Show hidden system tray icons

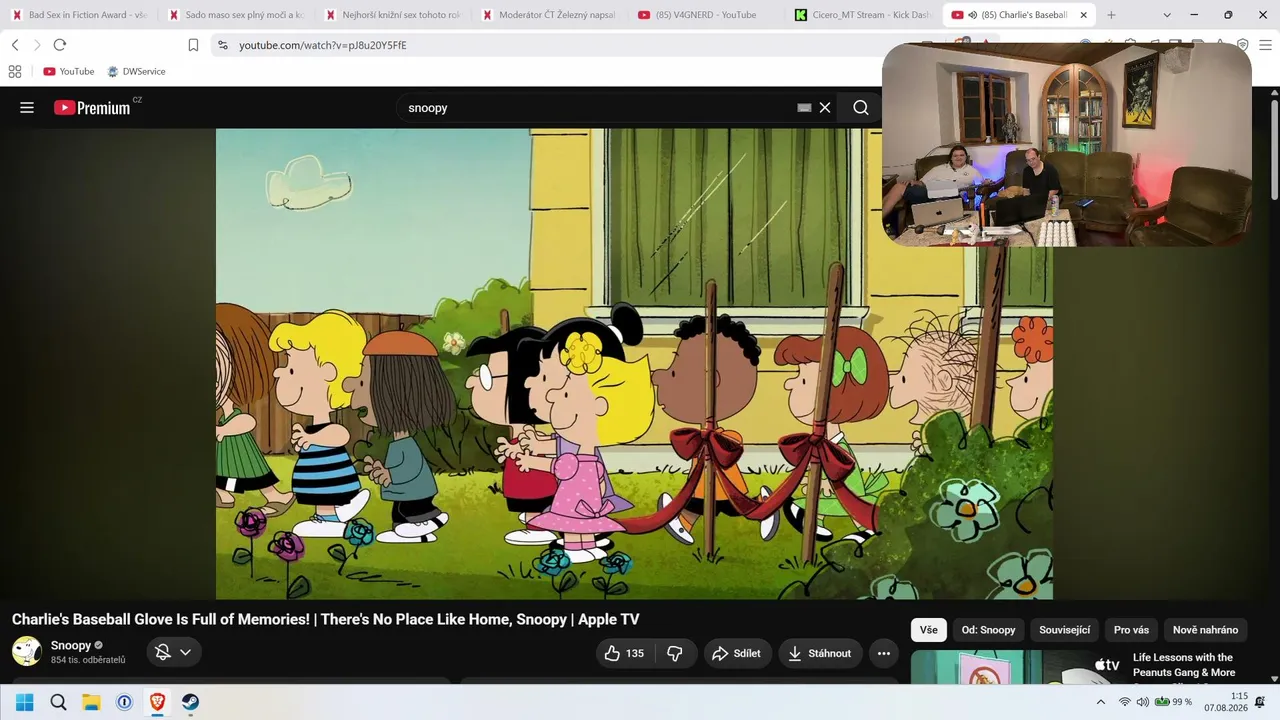[x=1101, y=702]
